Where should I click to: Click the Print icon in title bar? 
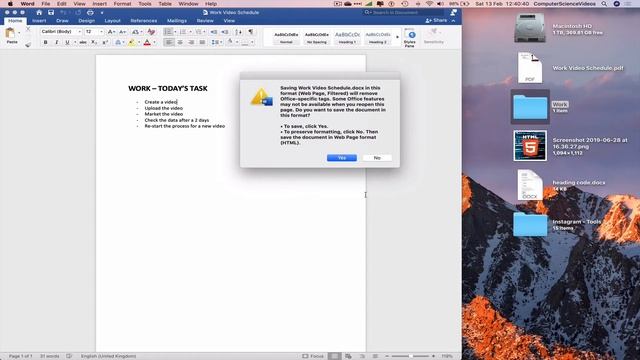90,12
